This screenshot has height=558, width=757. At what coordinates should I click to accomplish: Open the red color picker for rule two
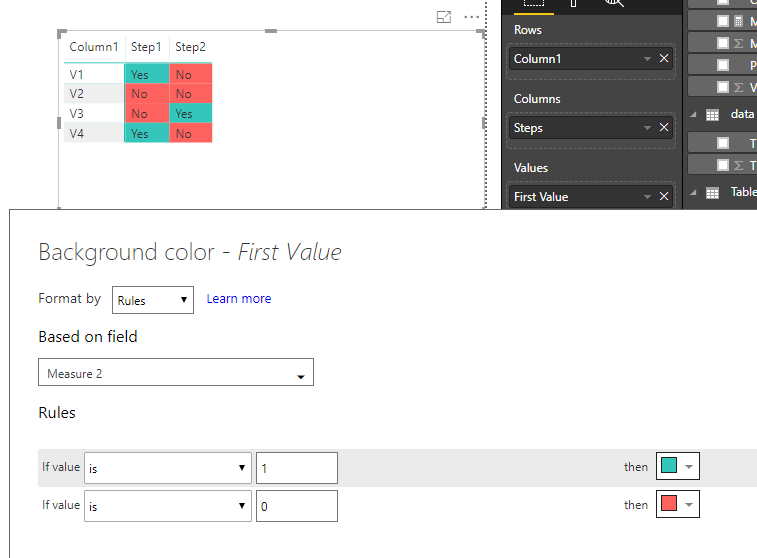(678, 504)
